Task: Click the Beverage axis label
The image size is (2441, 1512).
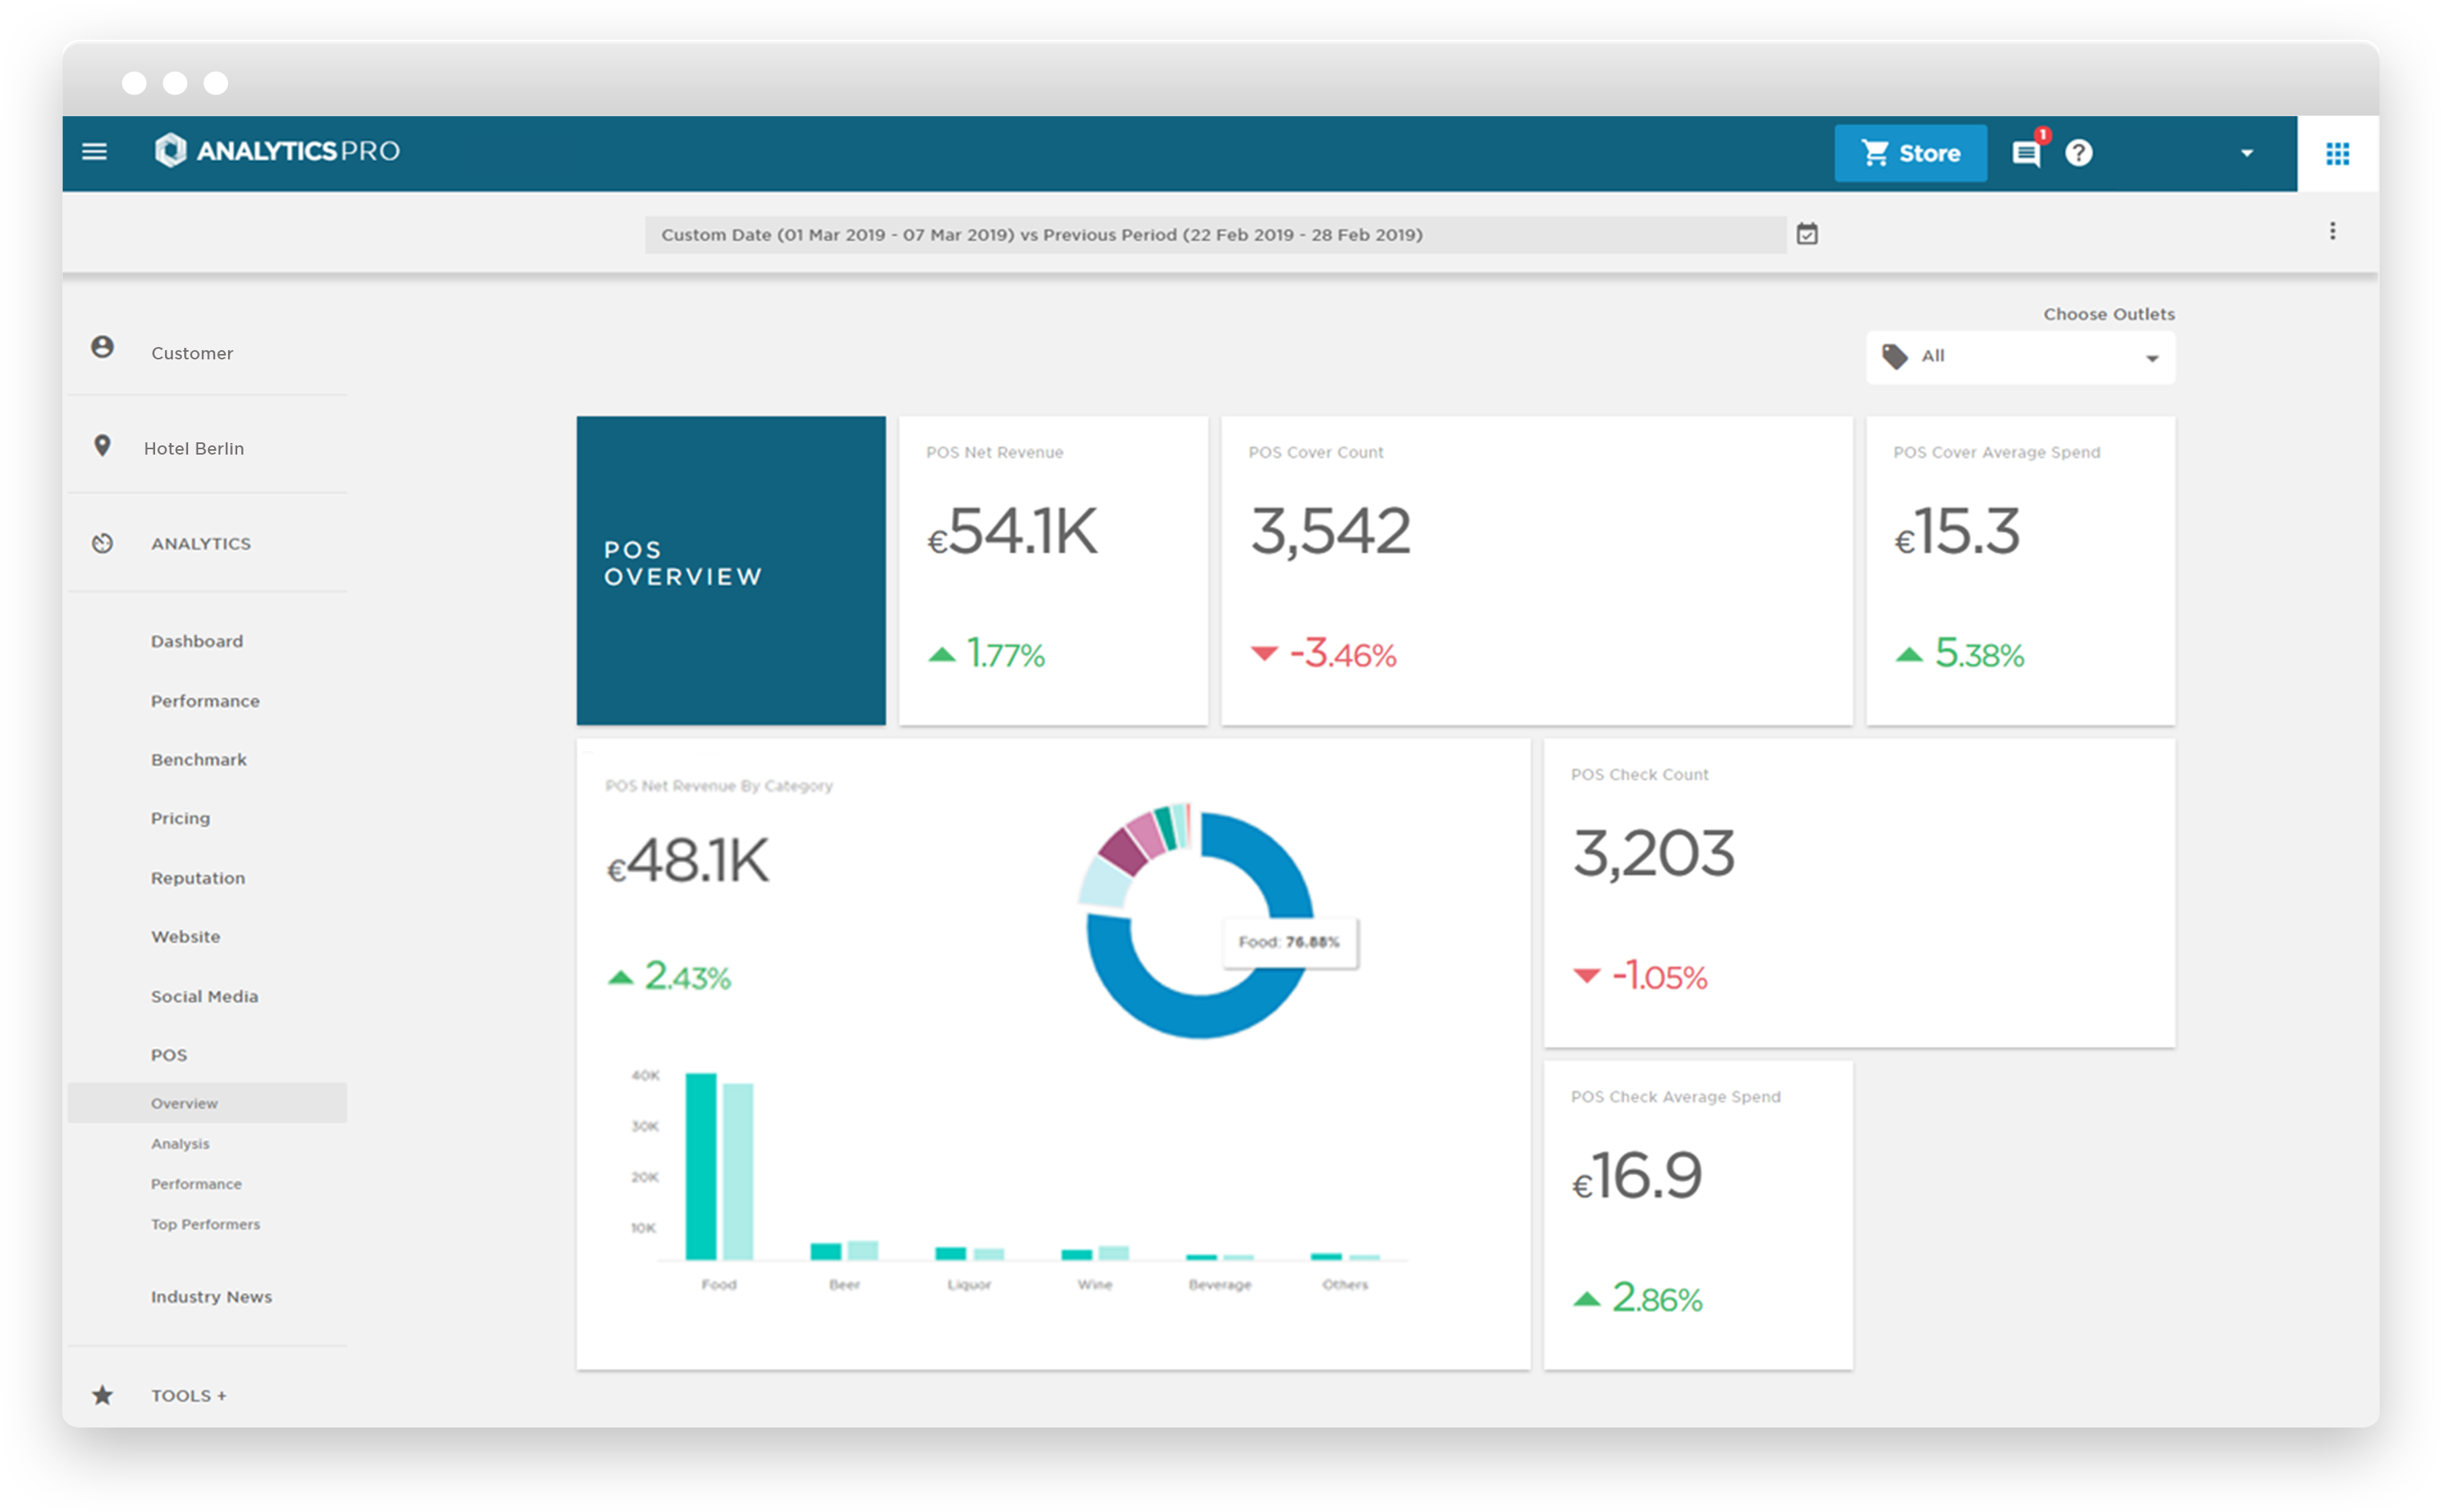Action: pyautogui.click(x=1220, y=1285)
